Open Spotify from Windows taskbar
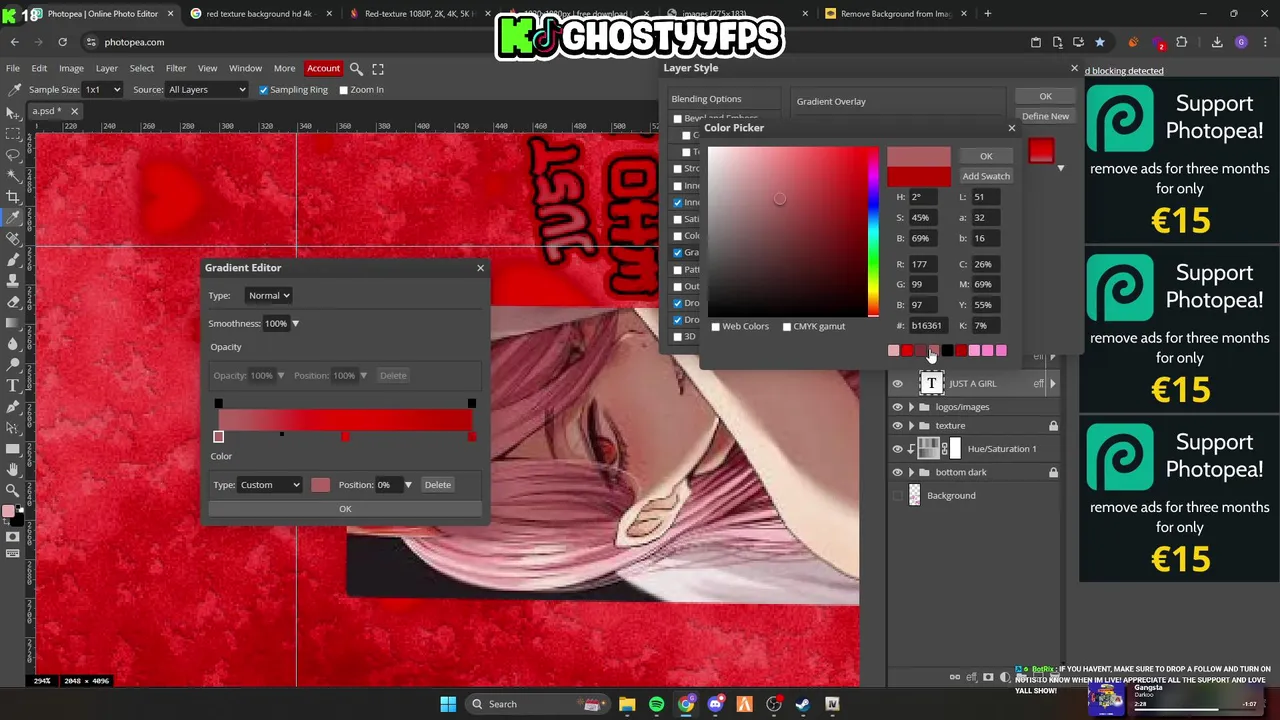Image resolution: width=1280 pixels, height=720 pixels. (x=656, y=704)
